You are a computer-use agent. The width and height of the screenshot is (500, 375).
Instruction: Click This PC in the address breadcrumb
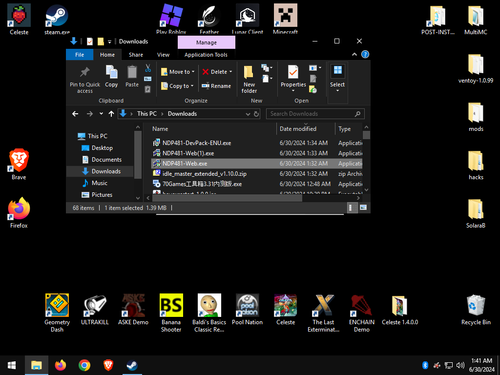[147, 114]
